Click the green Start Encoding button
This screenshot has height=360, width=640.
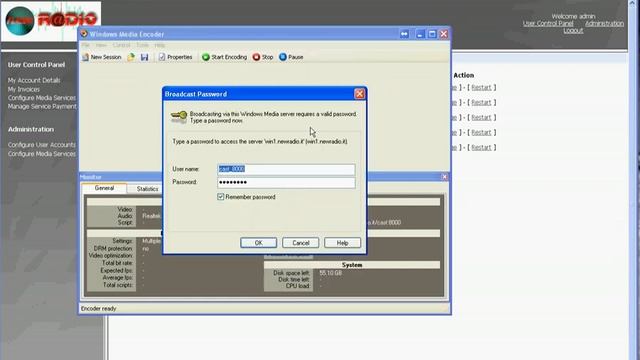pyautogui.click(x=224, y=57)
